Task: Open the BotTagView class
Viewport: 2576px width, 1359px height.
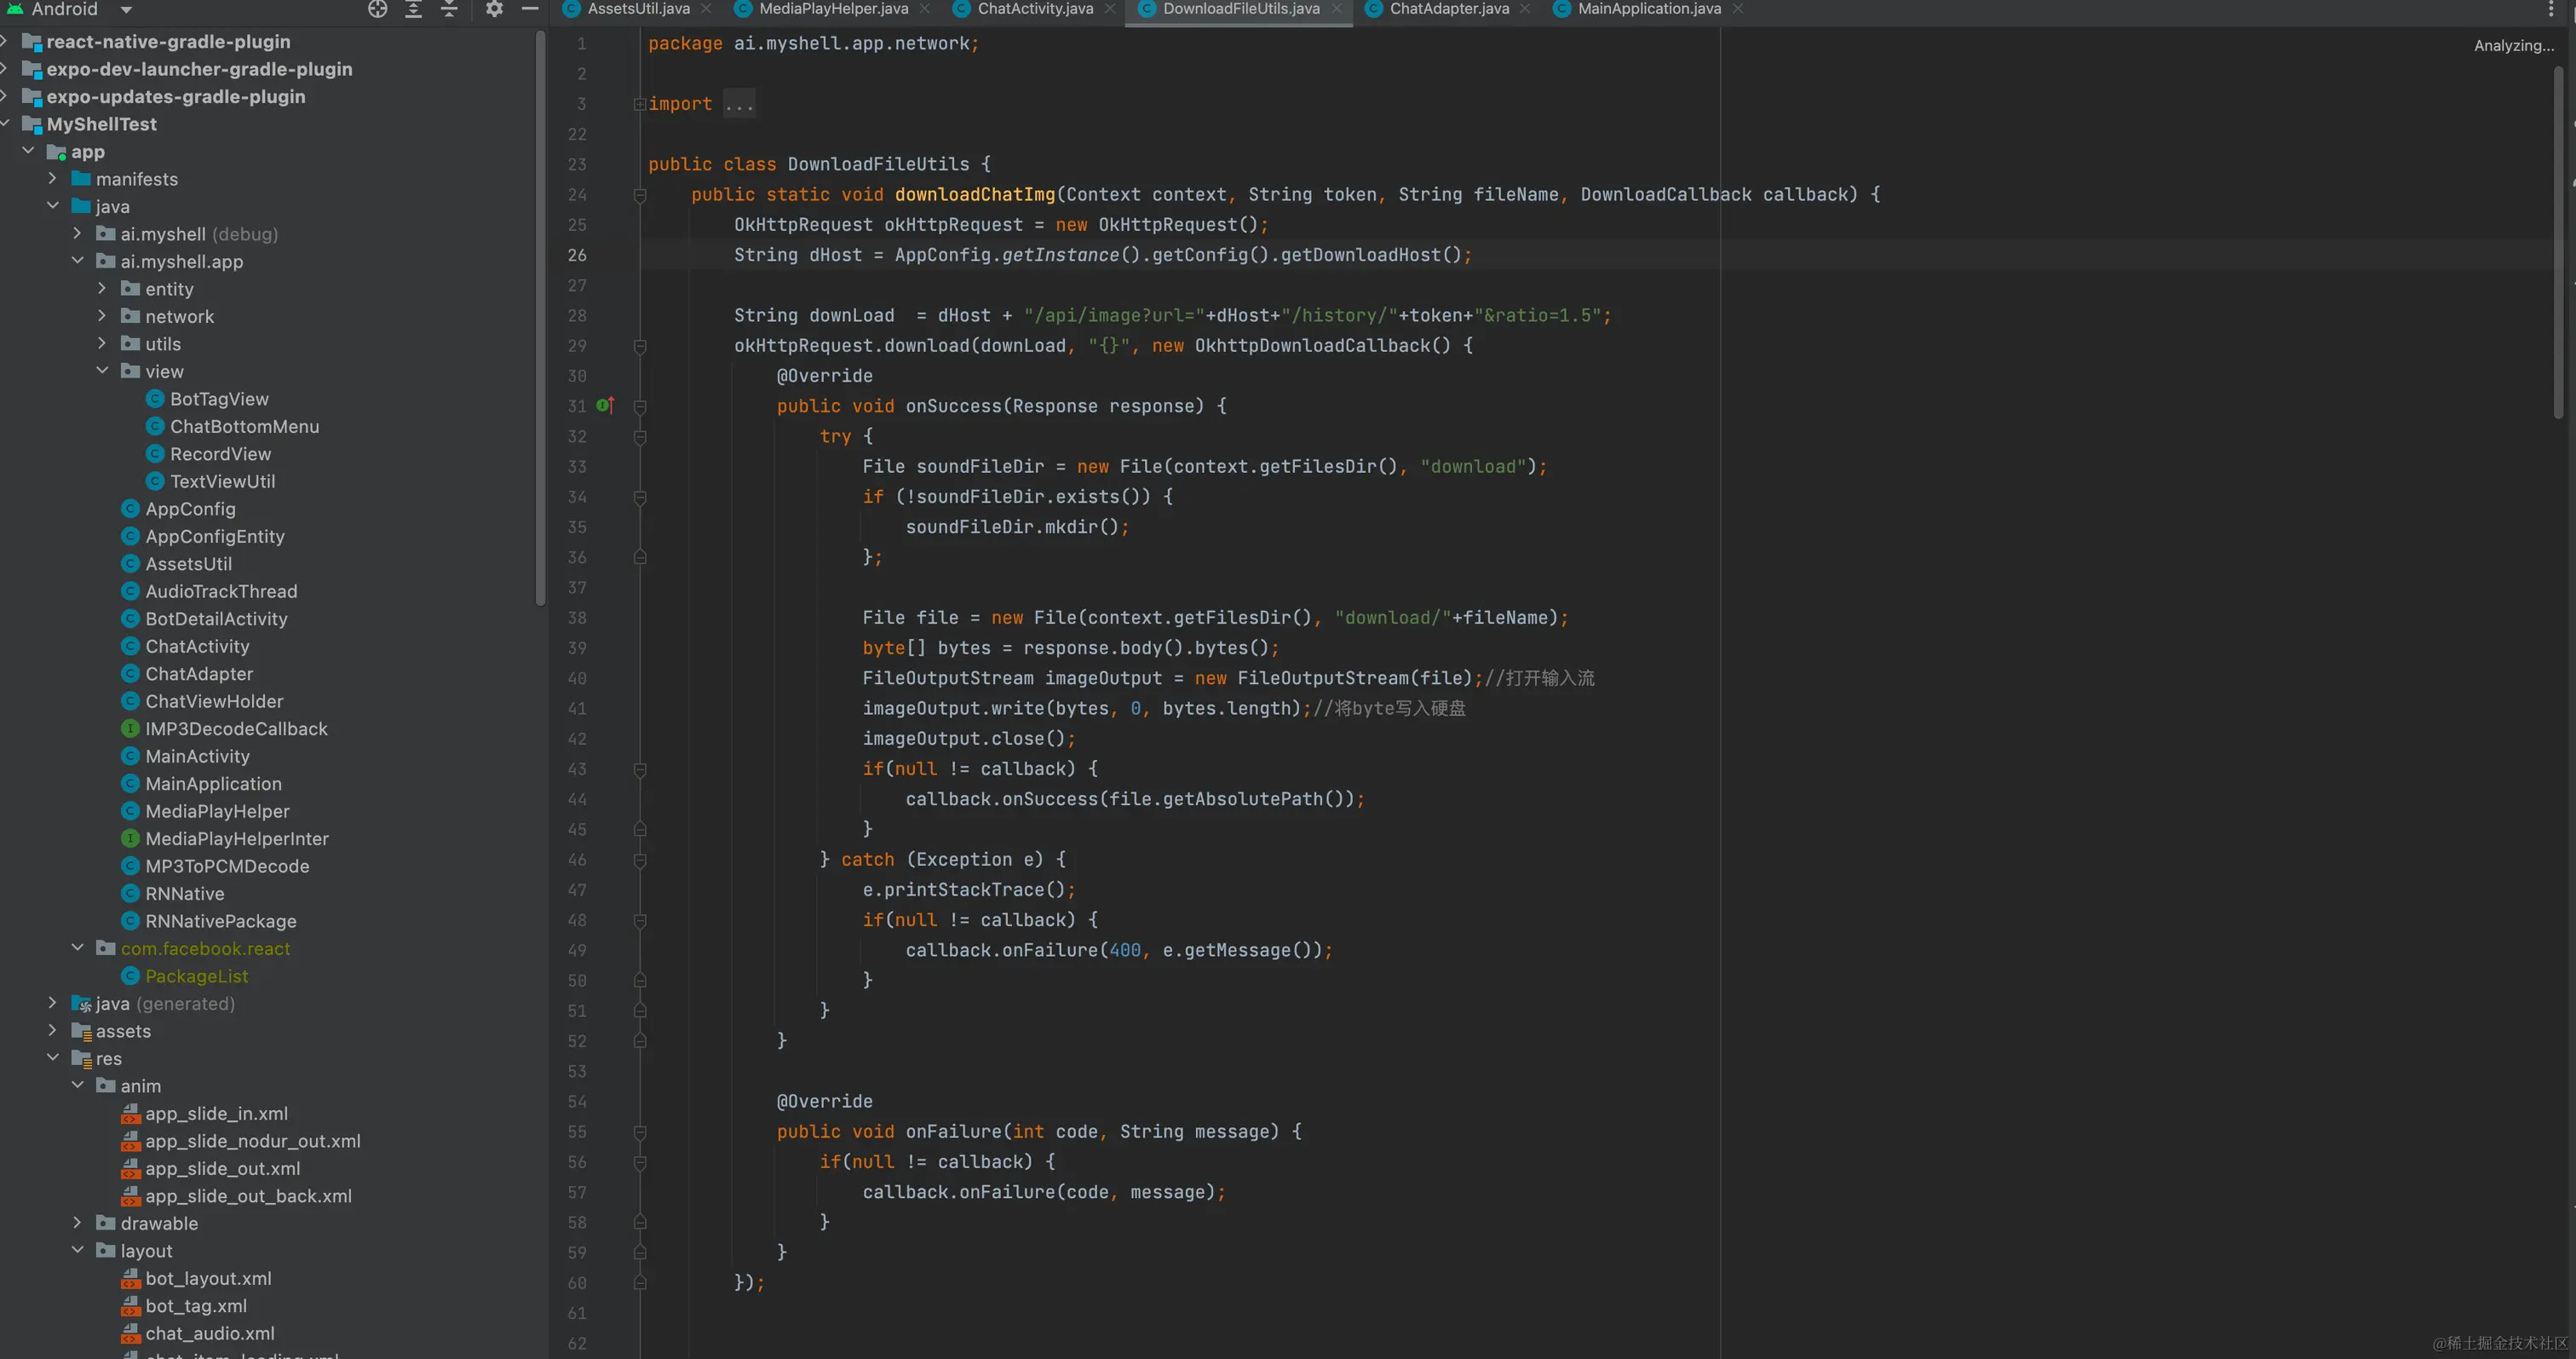Action: coord(219,399)
